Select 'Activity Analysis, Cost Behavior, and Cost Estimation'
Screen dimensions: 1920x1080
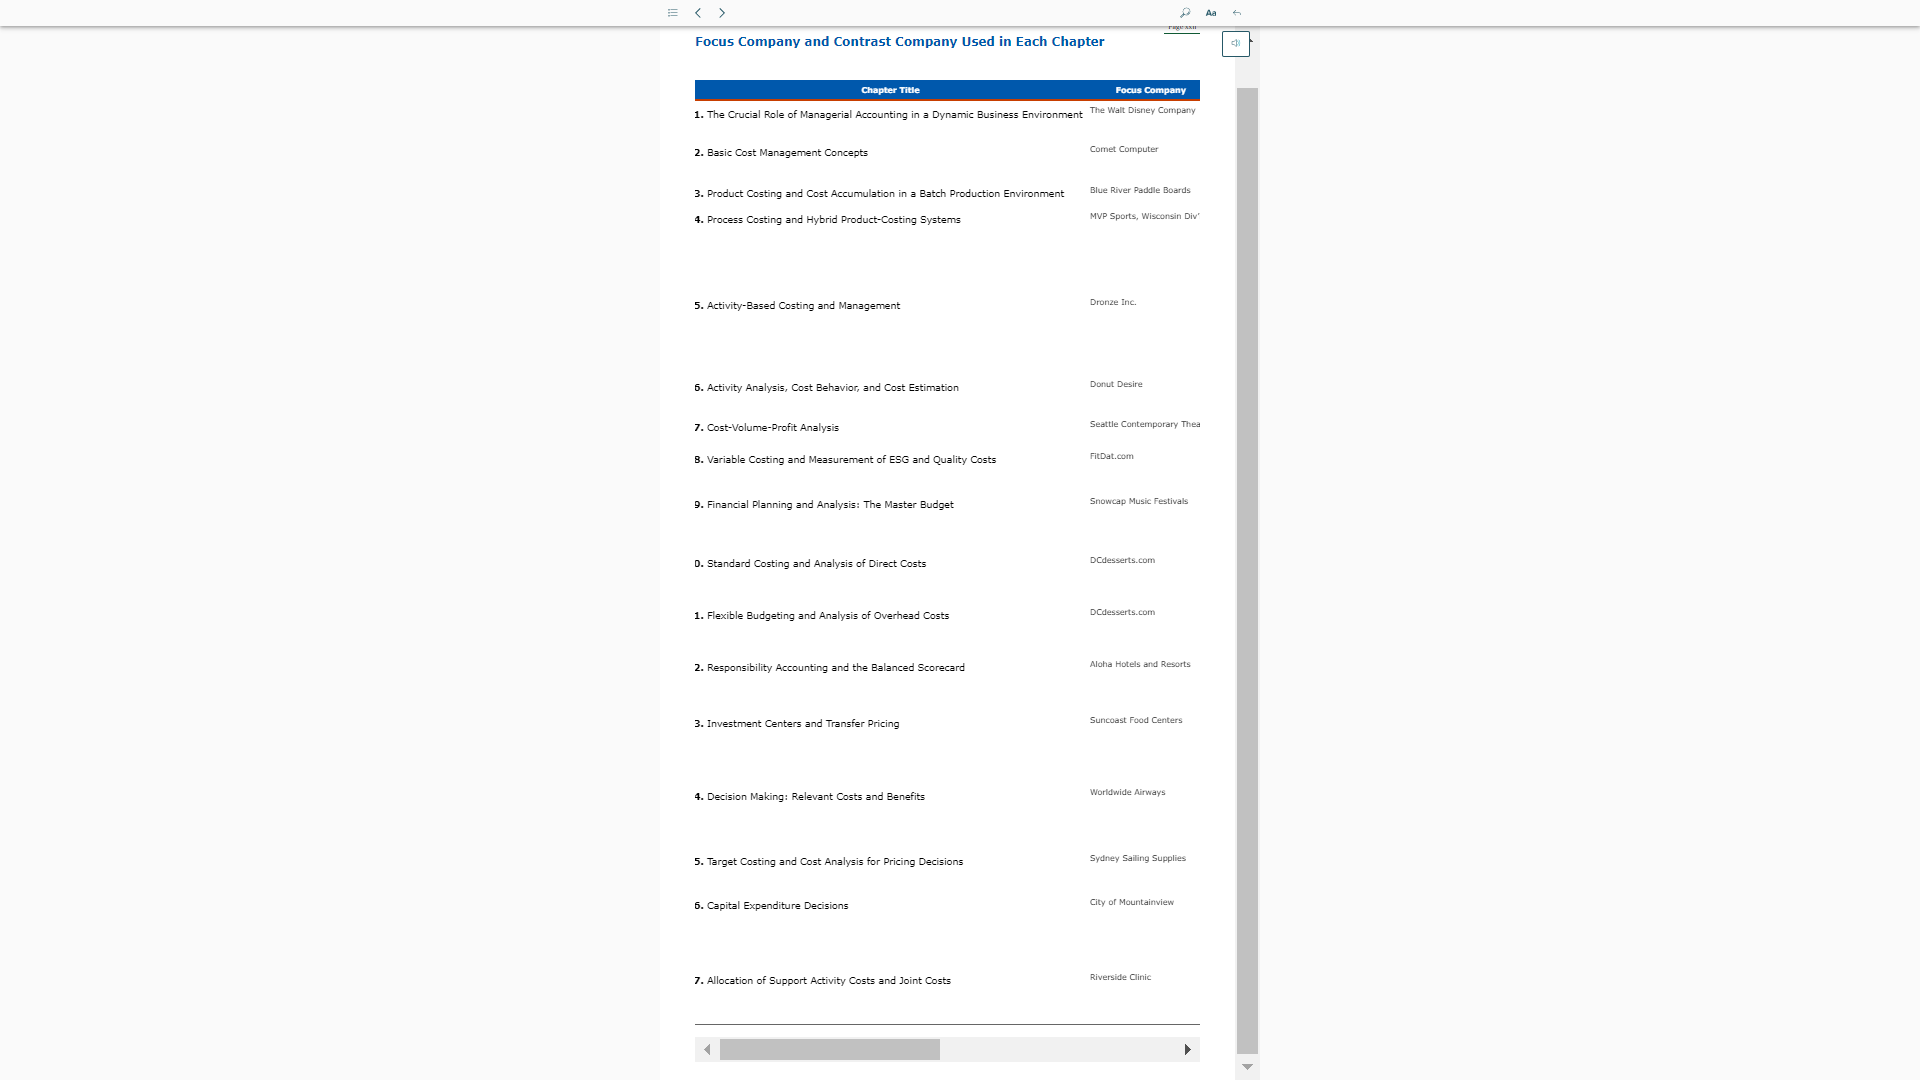(832, 388)
